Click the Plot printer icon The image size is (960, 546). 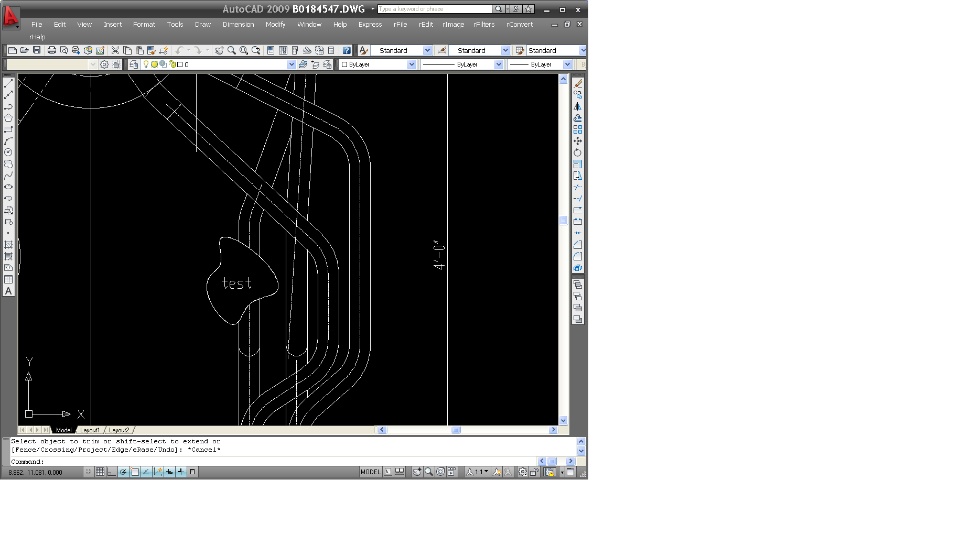(x=51, y=50)
